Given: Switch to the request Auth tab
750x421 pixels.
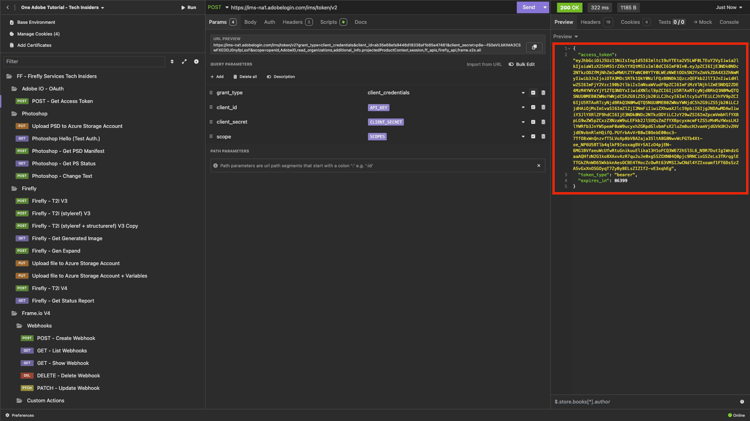Looking at the screenshot, I should point(270,22).
